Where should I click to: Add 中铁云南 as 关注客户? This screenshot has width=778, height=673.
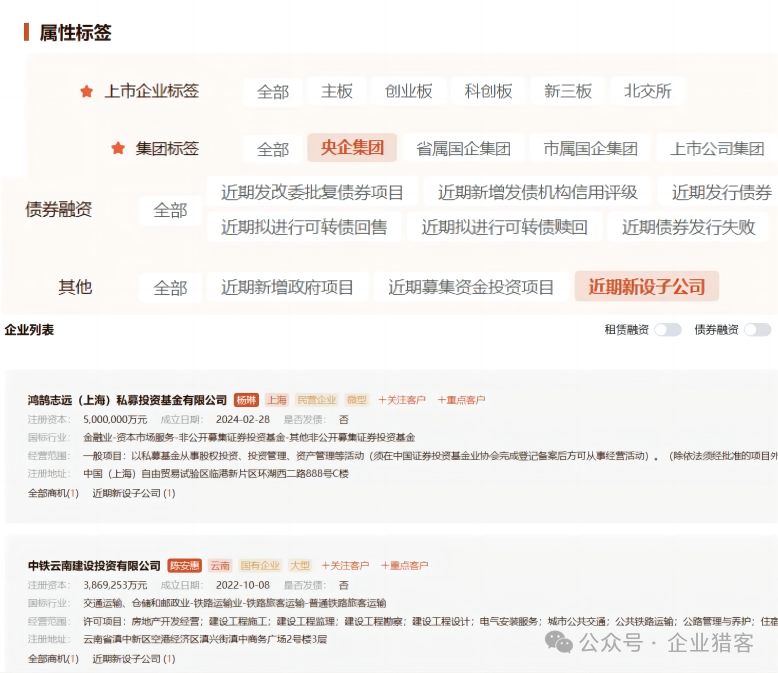[345, 566]
